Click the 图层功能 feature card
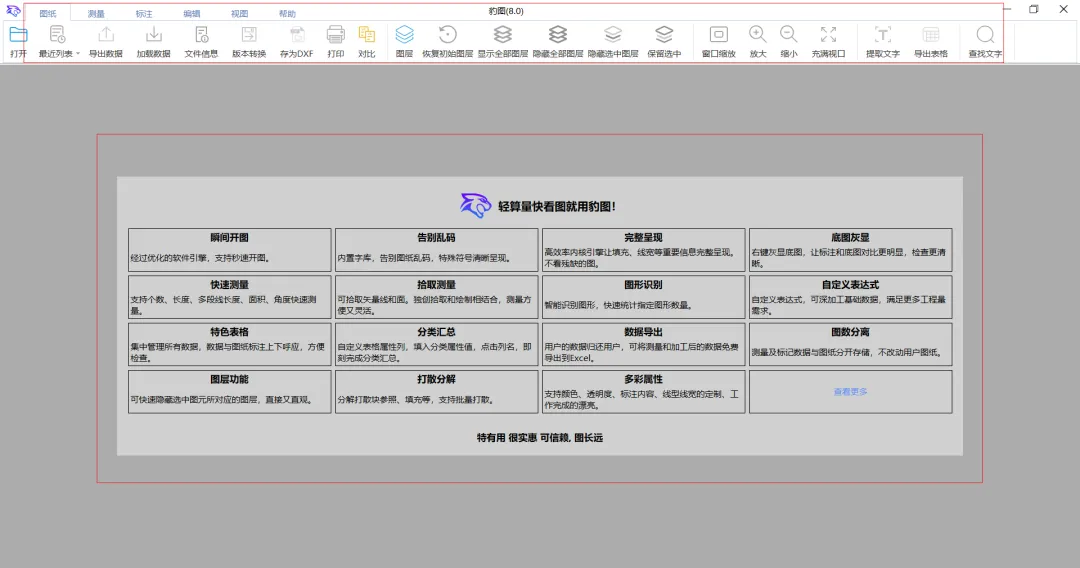 [229, 392]
